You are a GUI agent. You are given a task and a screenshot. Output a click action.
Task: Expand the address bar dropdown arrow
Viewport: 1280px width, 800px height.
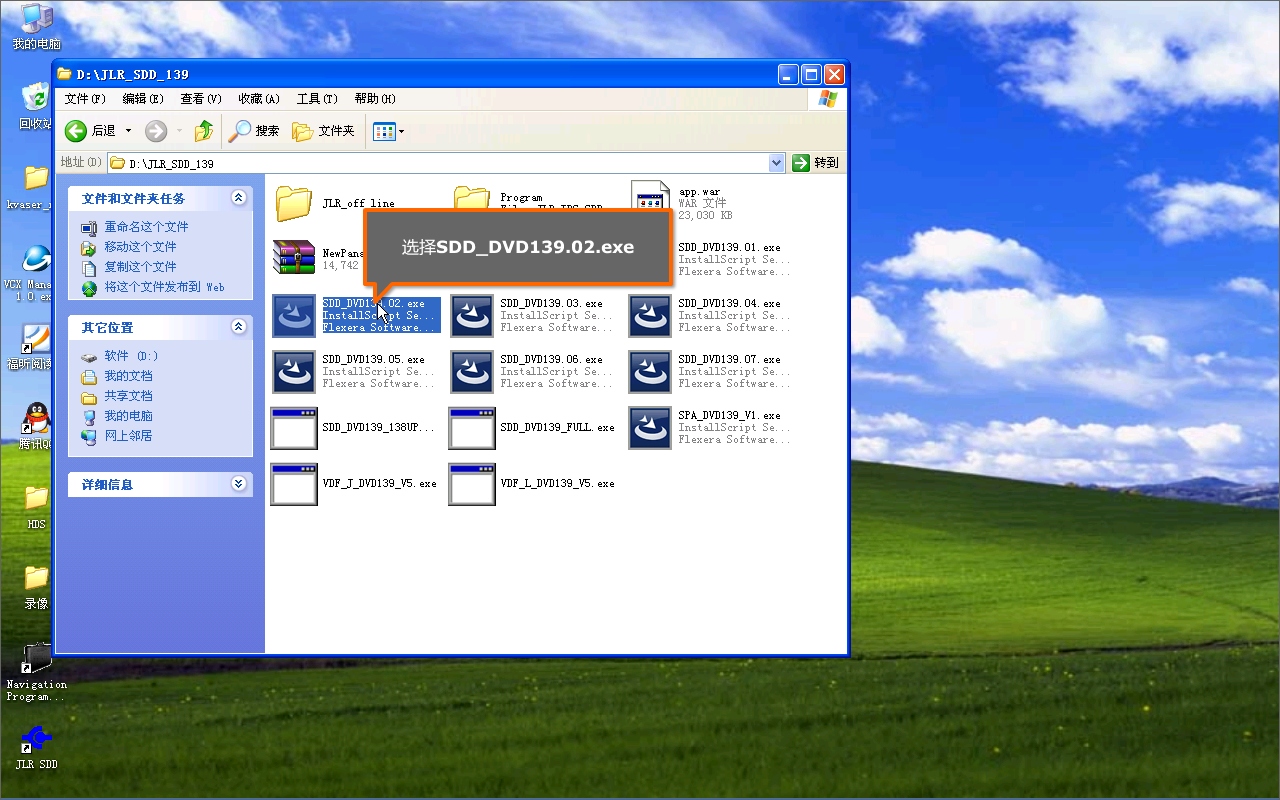point(777,163)
